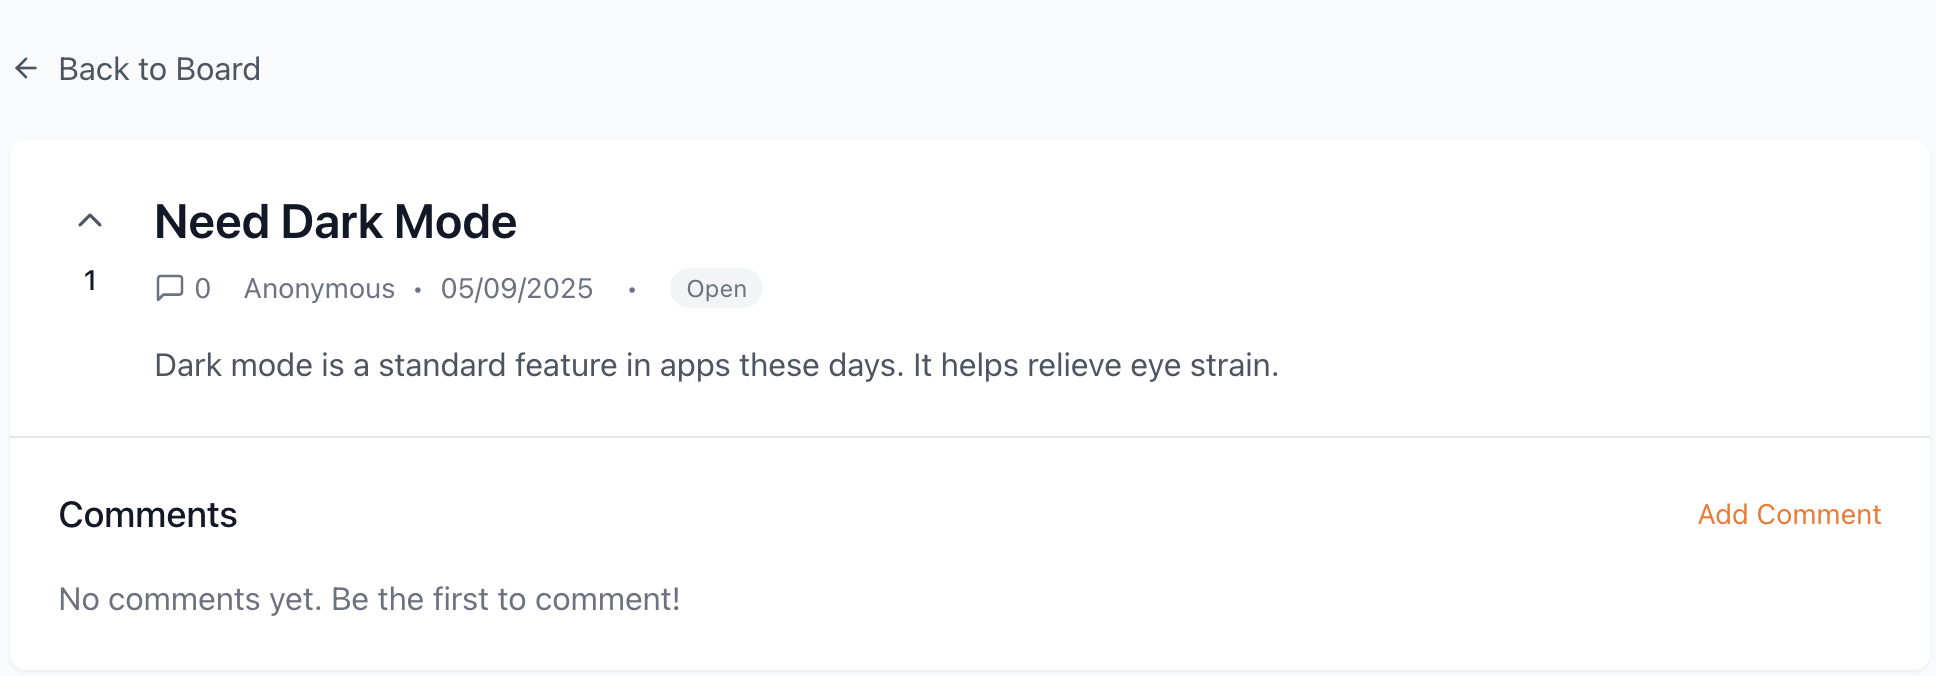
Task: Click the post date 05/09/2025
Action: pos(516,289)
